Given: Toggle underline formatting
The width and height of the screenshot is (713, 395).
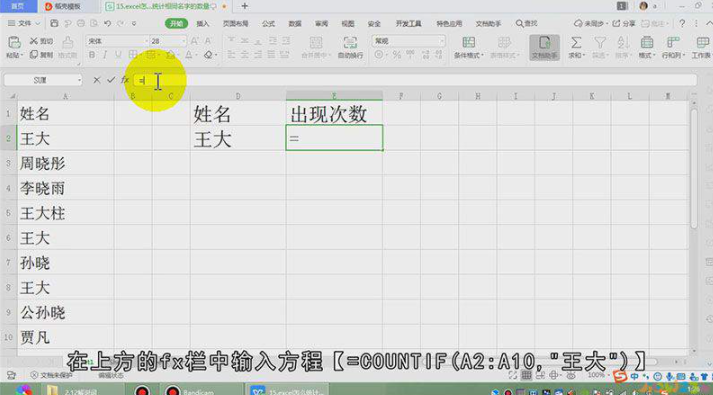Looking at the screenshot, I should pyautogui.click(x=118, y=55).
